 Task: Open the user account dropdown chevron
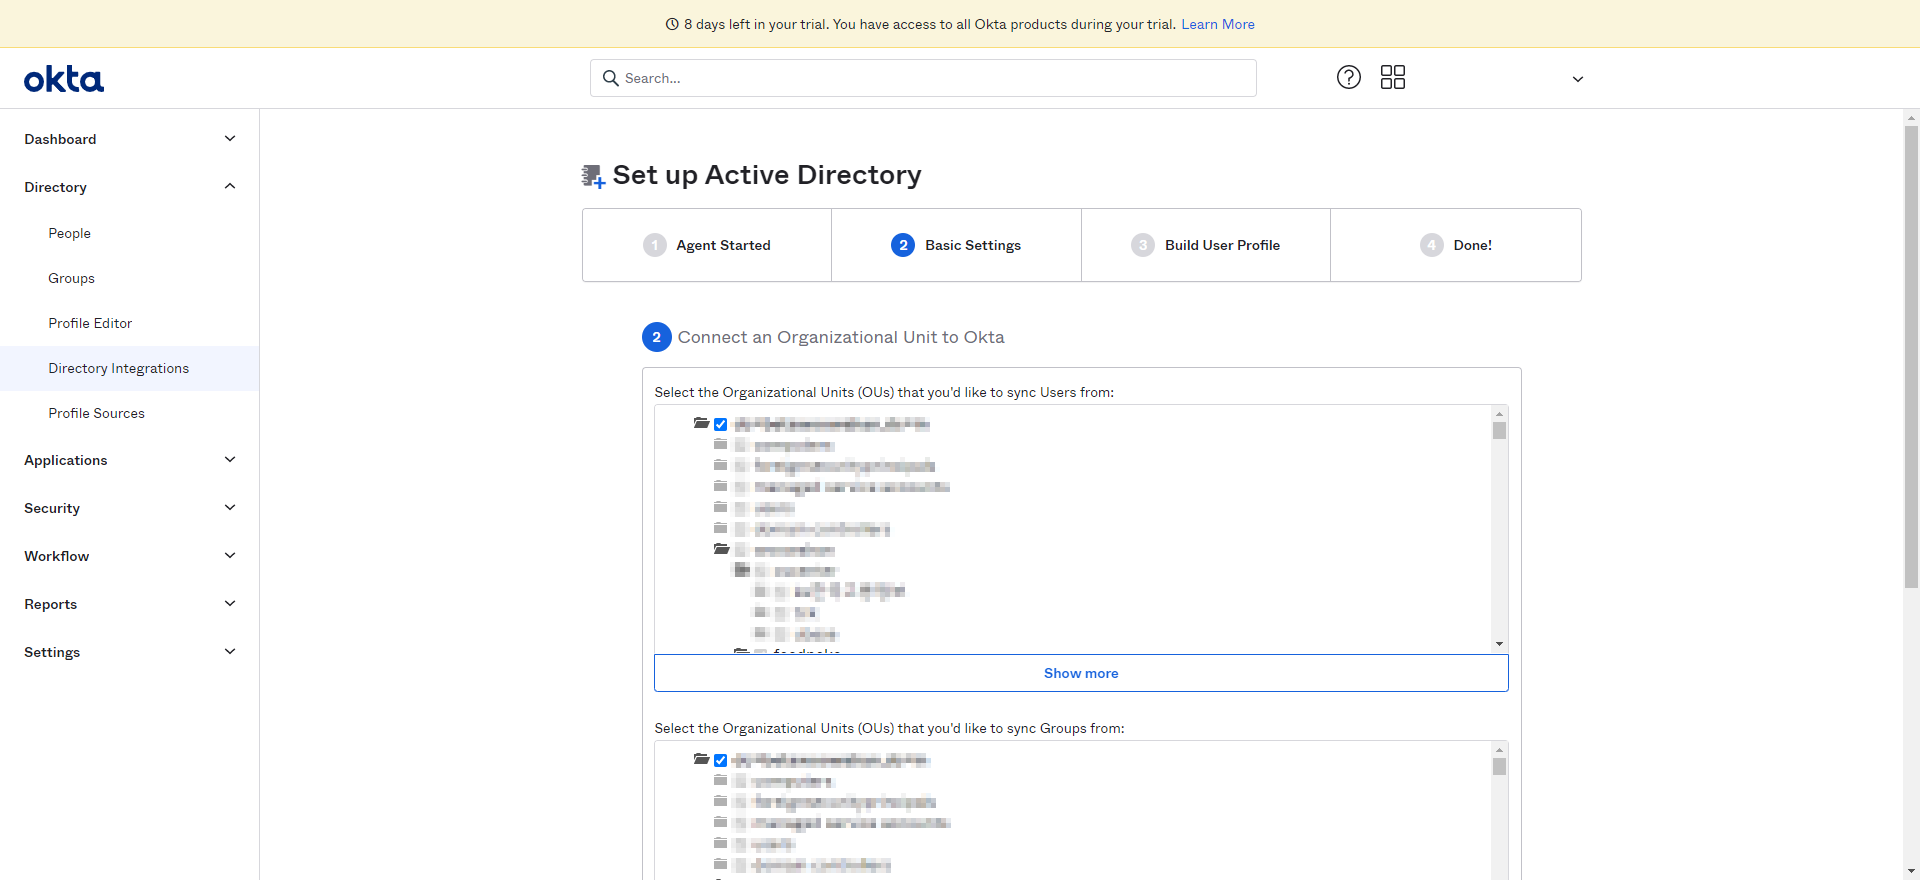click(1578, 79)
